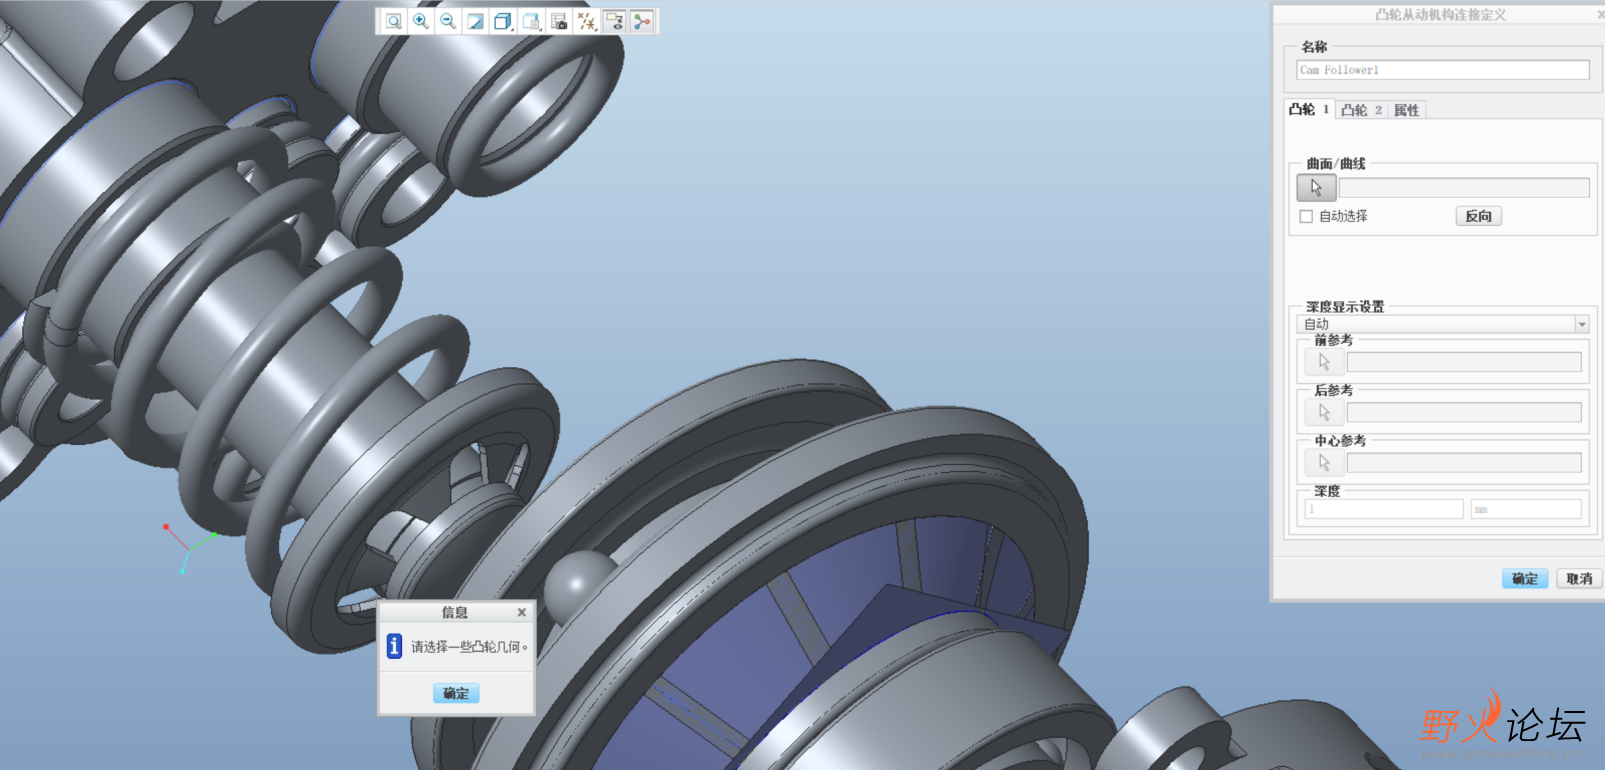The width and height of the screenshot is (1605, 770).
Task: Toggle the Spin Center icon
Action: point(642,21)
